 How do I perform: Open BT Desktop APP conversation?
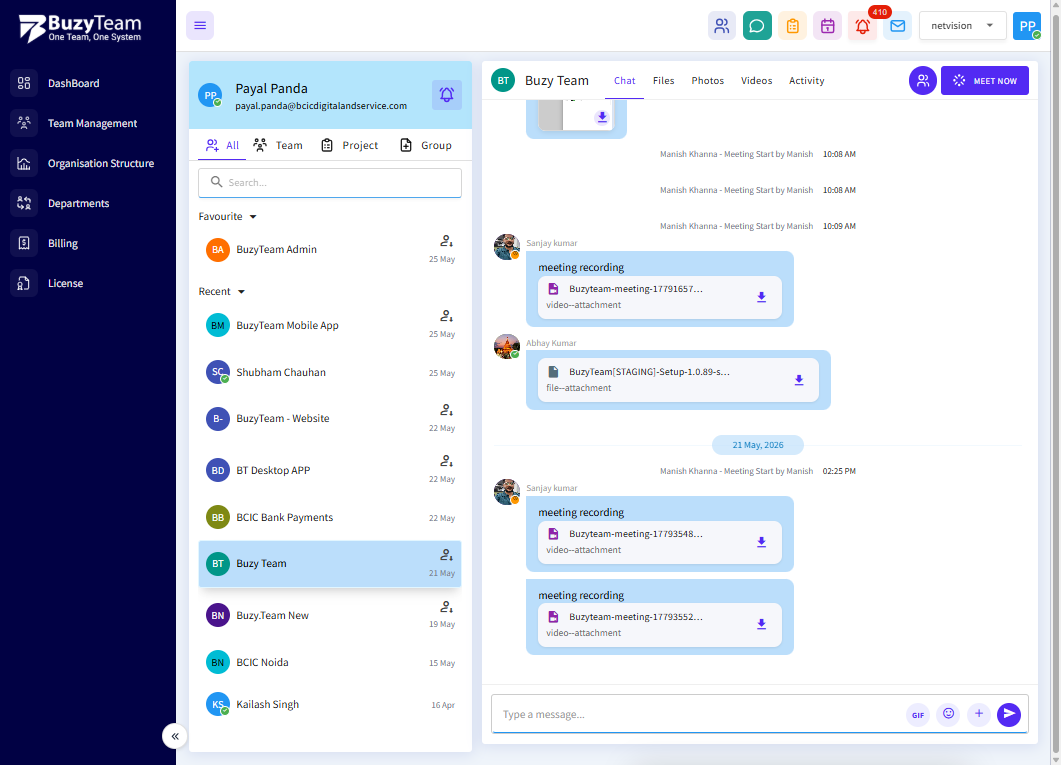click(x=330, y=470)
